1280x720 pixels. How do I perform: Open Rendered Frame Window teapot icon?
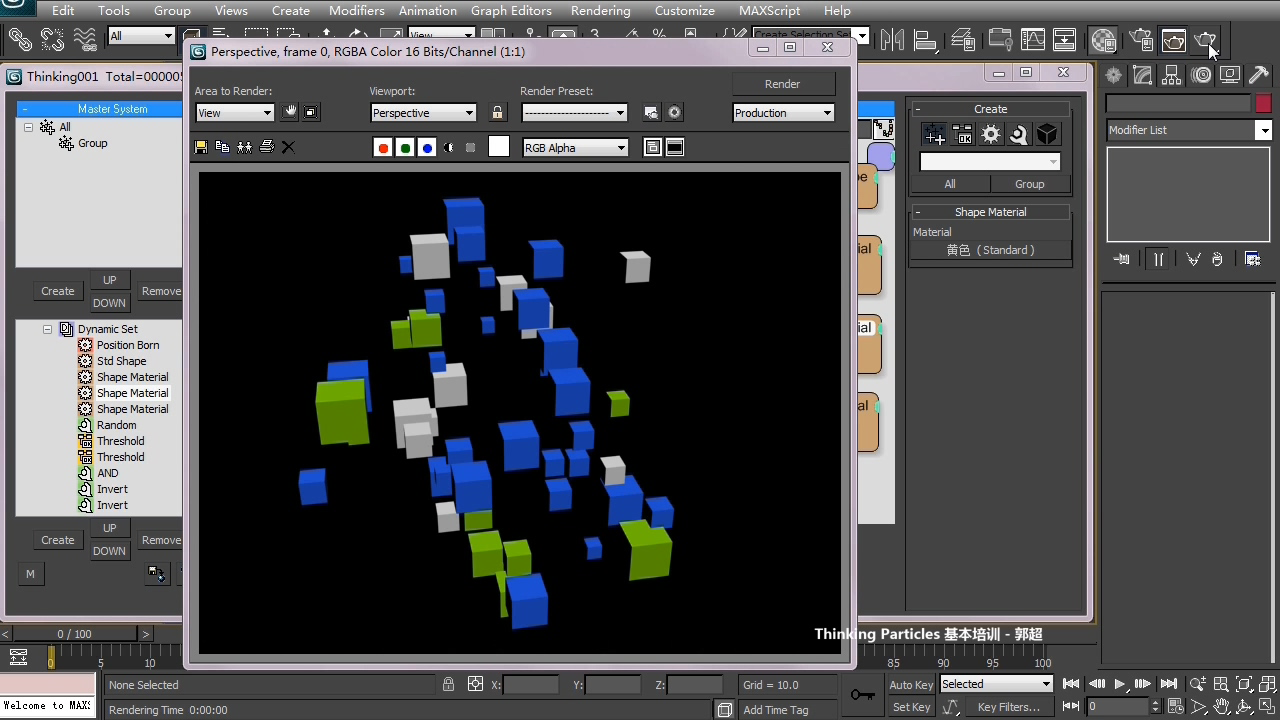(1173, 40)
